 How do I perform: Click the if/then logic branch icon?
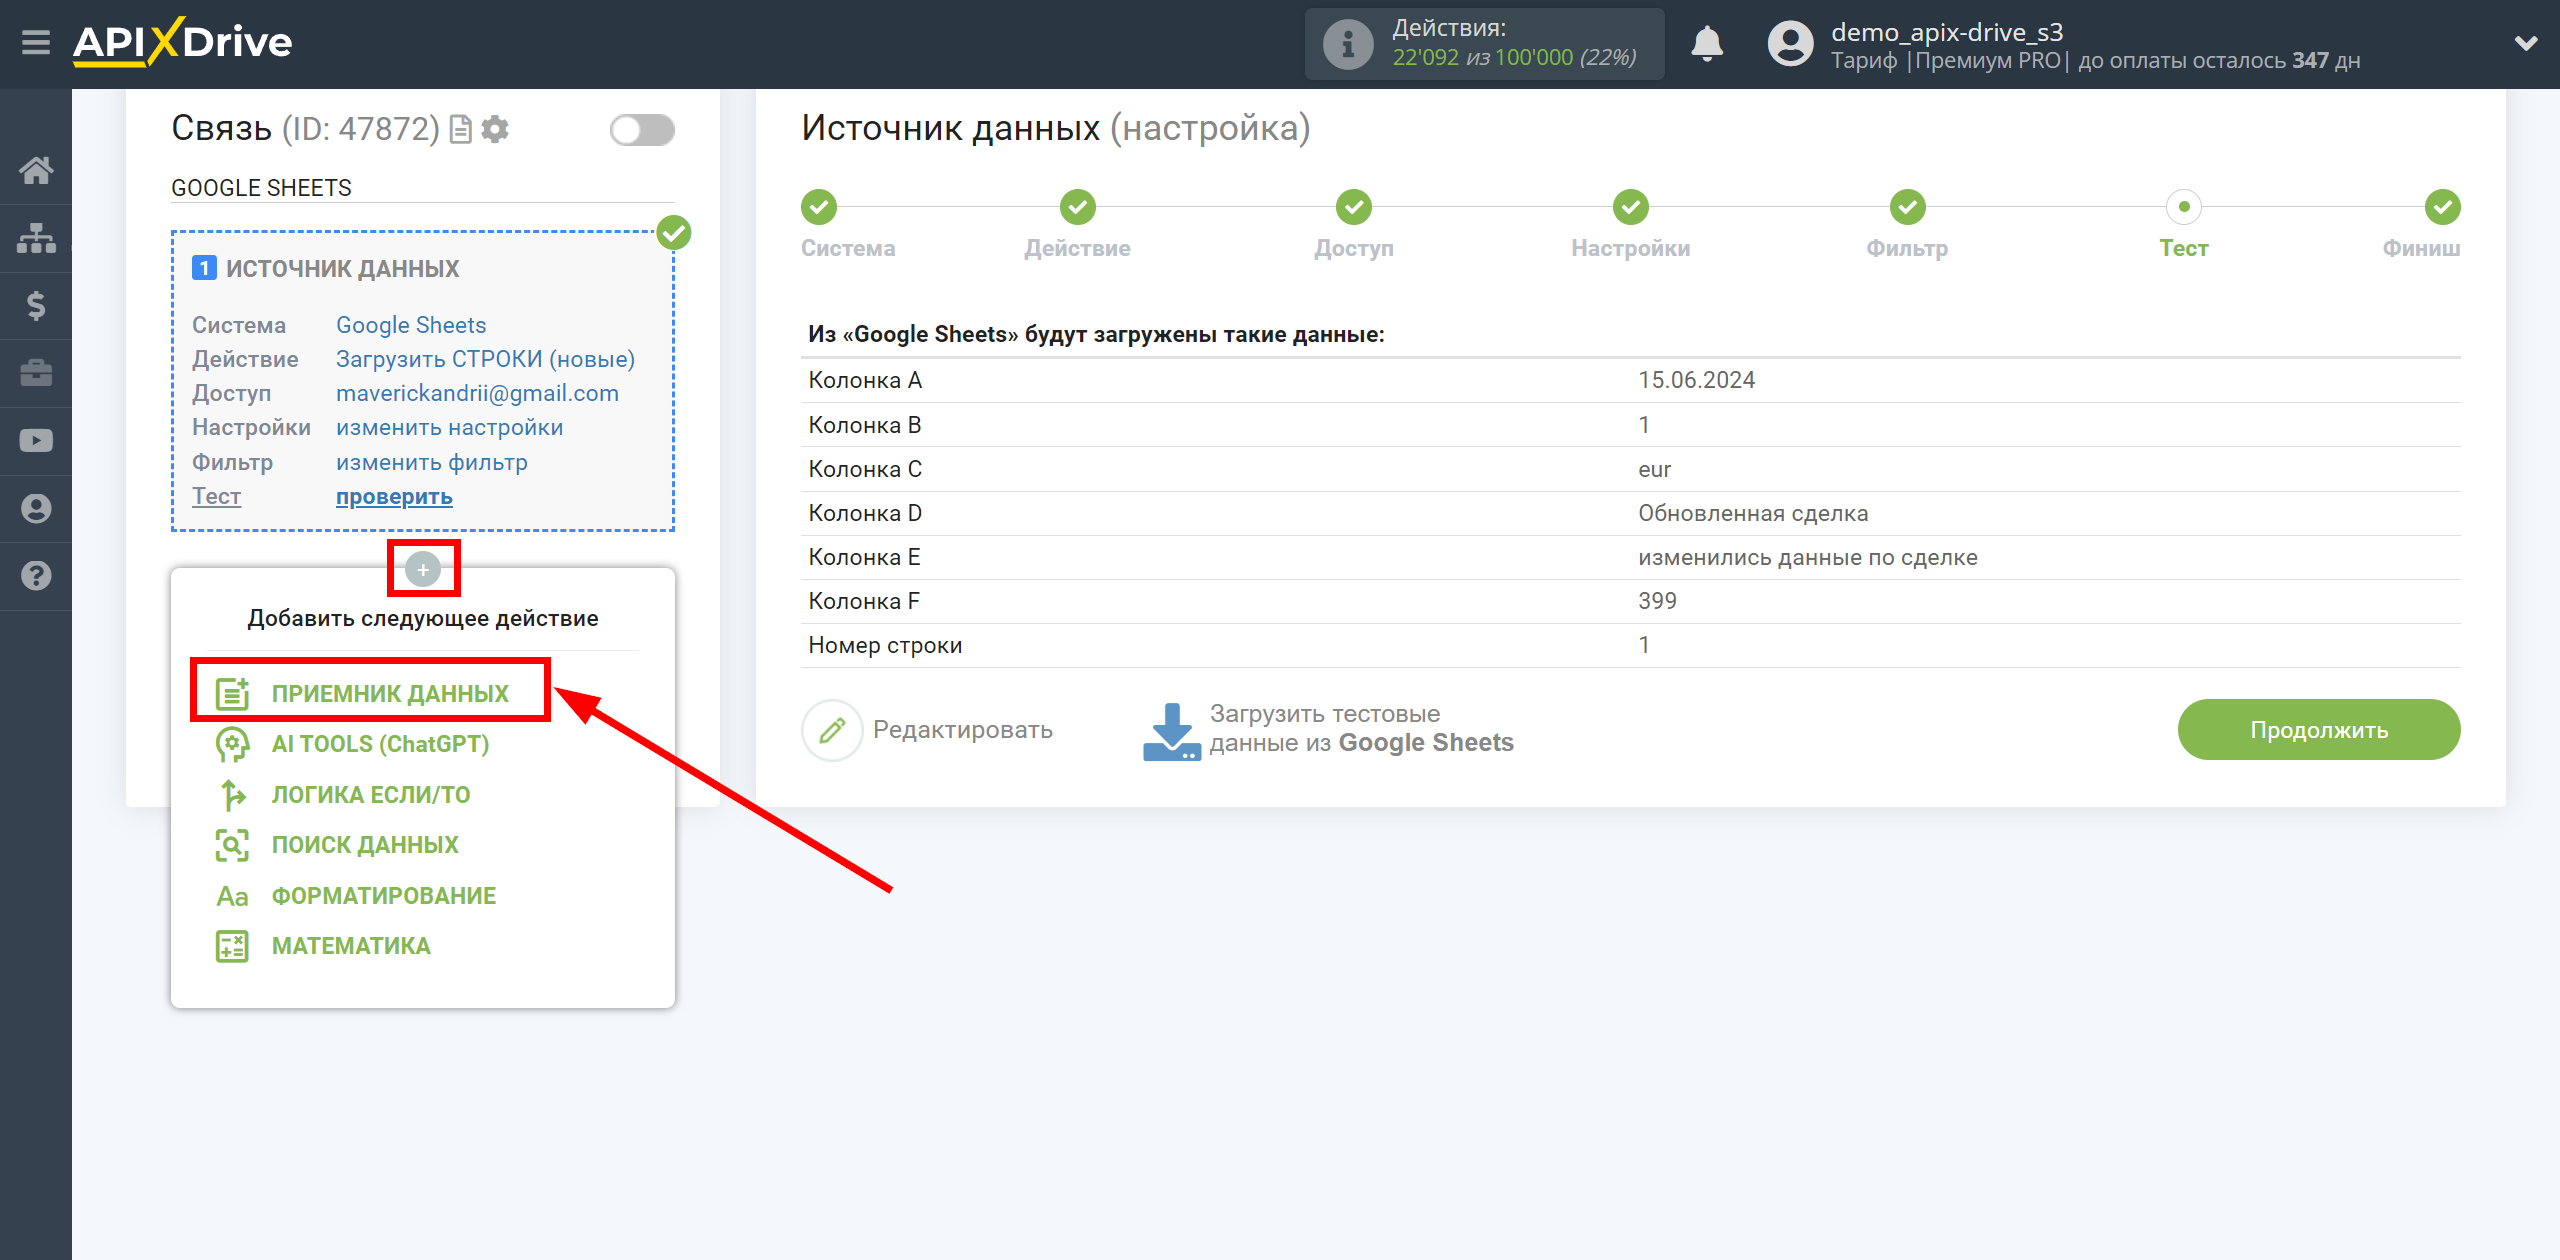click(232, 795)
